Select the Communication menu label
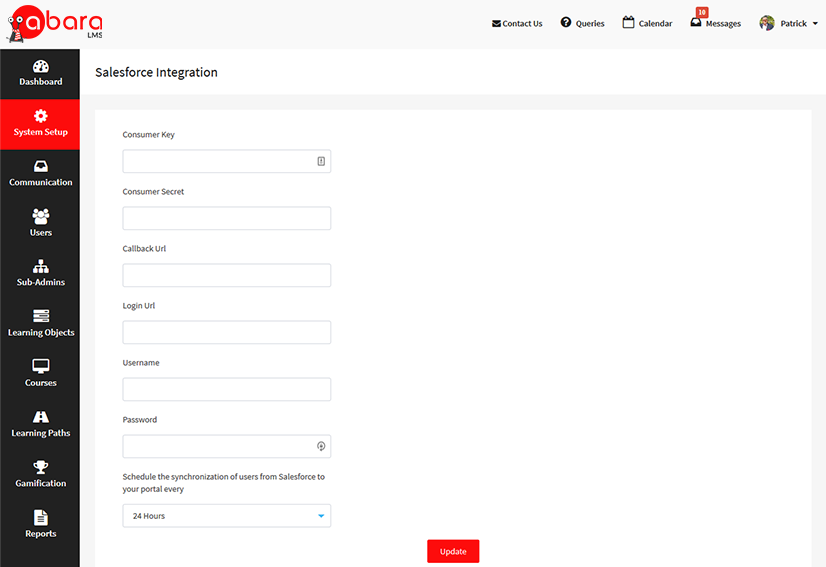This screenshot has width=826, height=567. (41, 182)
